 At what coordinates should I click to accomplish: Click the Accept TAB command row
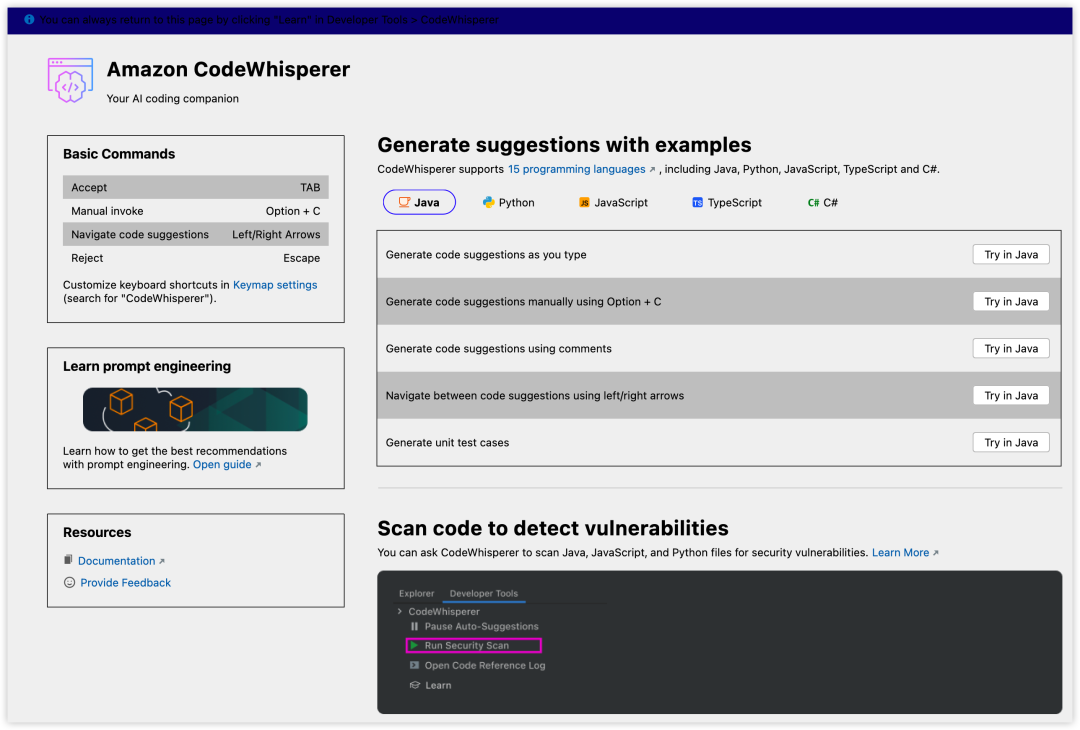click(x=196, y=187)
